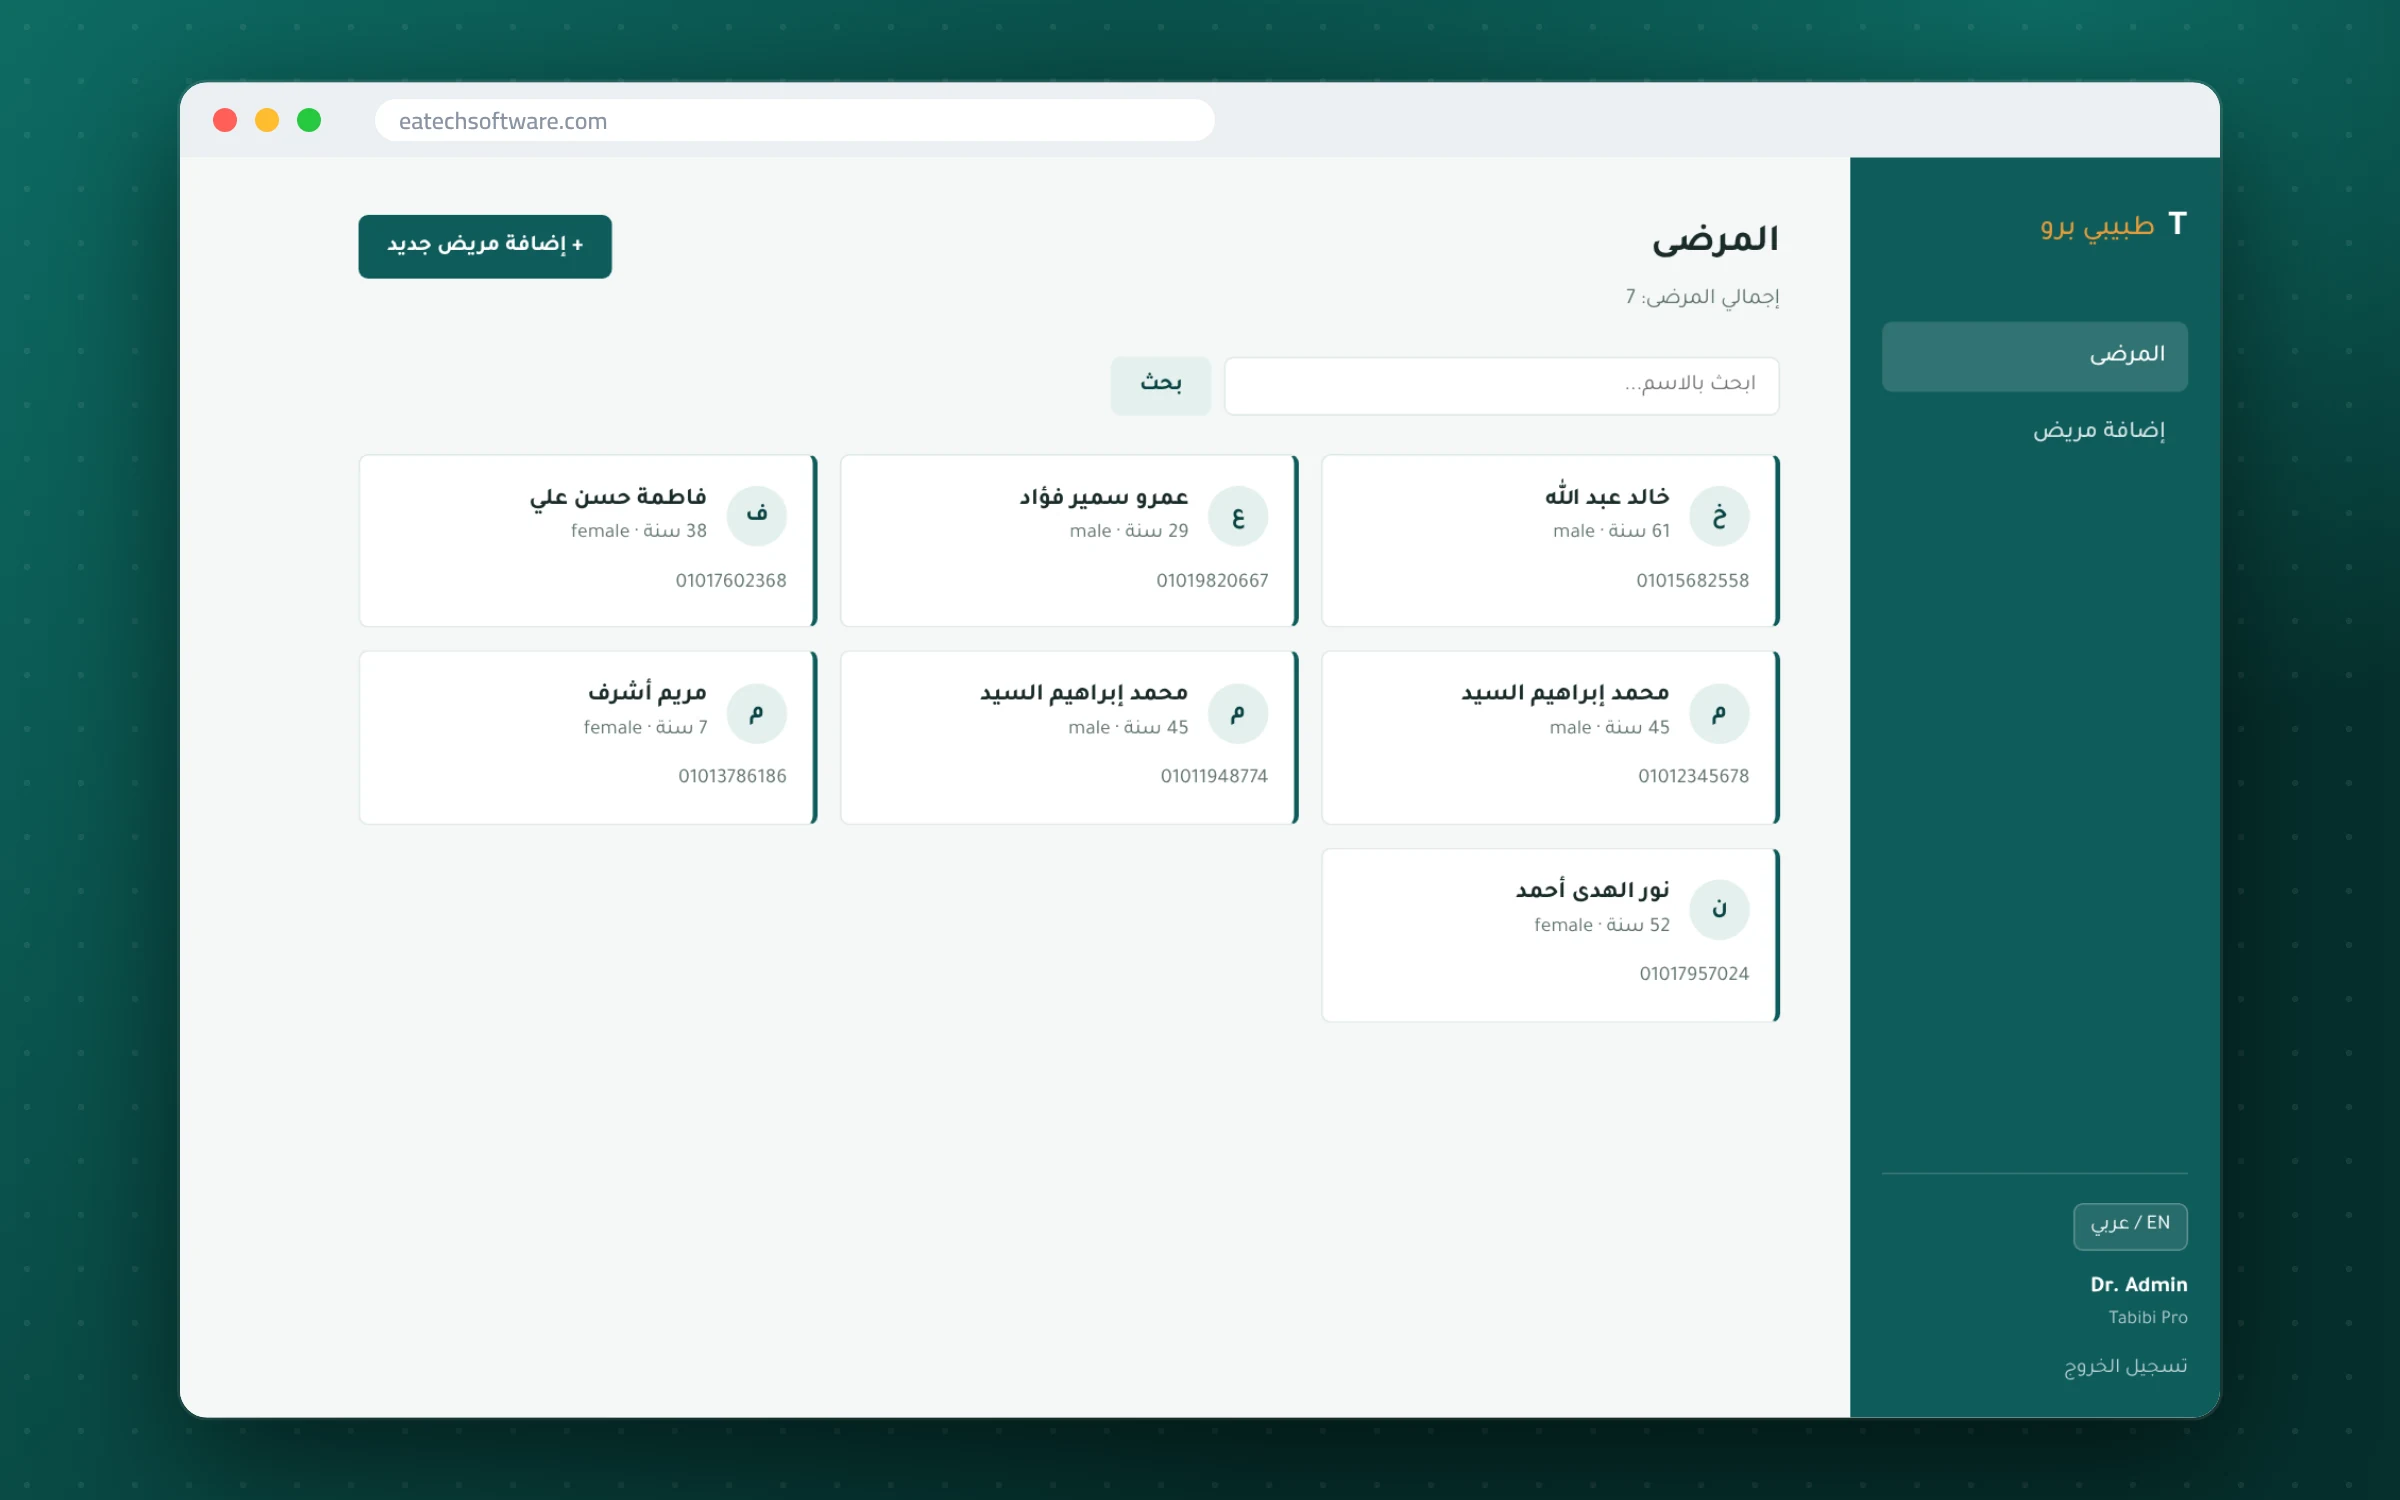The height and width of the screenshot is (1500, 2400).
Task: Click phone number 01017602368
Action: (731, 580)
